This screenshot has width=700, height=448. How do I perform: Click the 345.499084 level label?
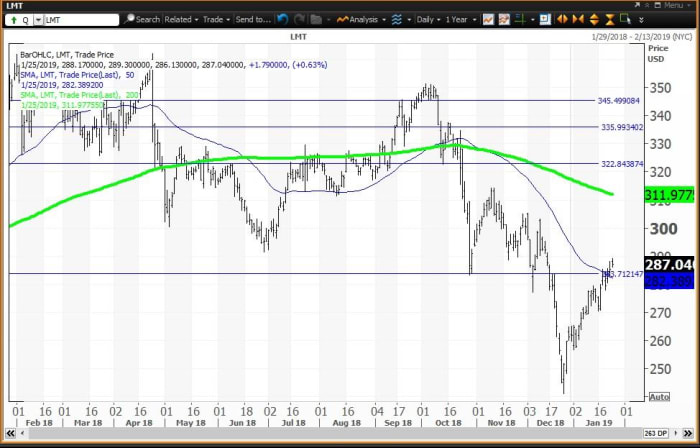point(618,101)
